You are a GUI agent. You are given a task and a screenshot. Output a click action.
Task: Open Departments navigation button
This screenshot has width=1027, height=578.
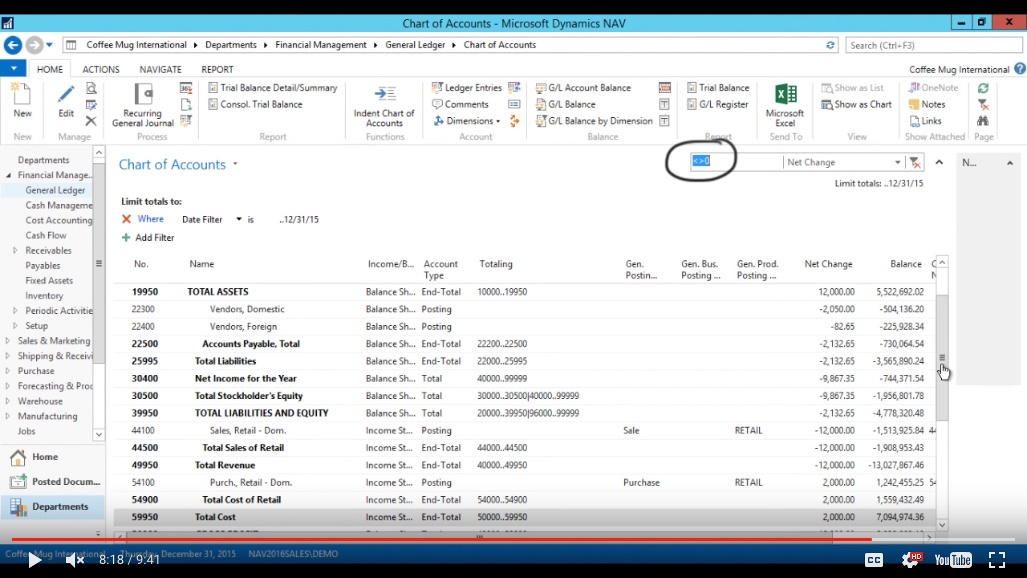[52, 507]
